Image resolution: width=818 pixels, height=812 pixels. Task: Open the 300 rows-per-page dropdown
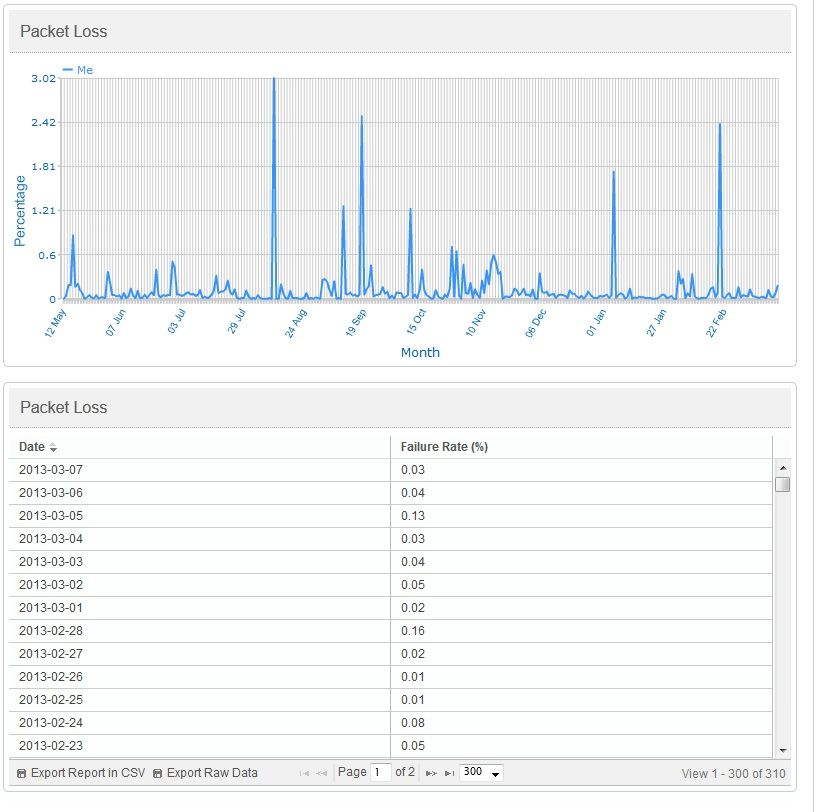click(x=481, y=772)
